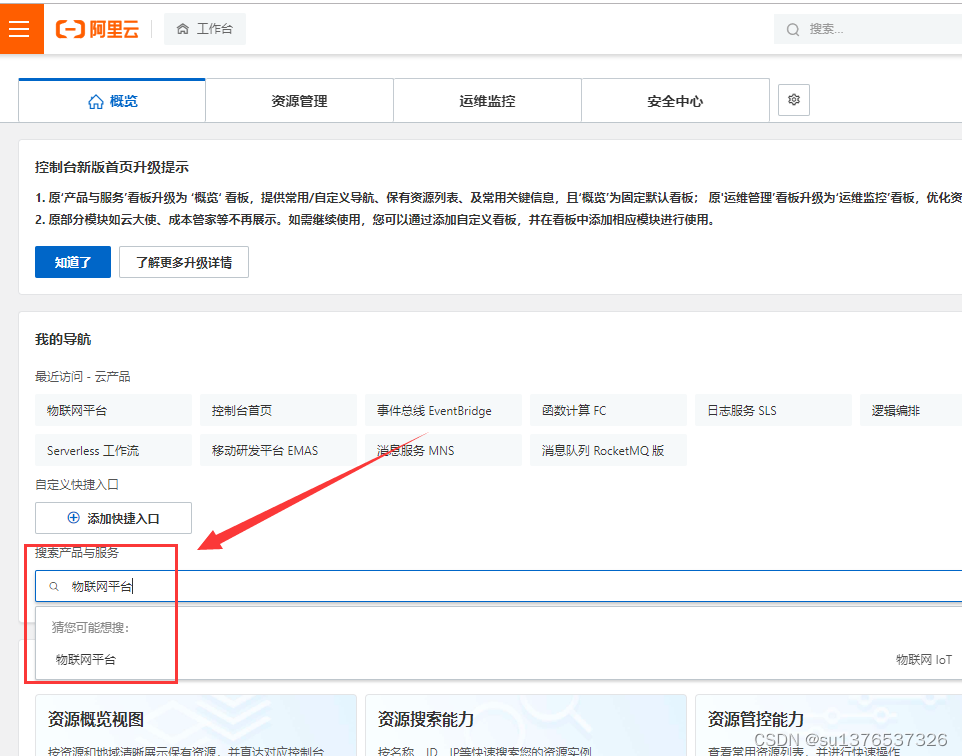The image size is (962, 756).
Task: Open the 资源概览视图 card
Action: coord(196,725)
